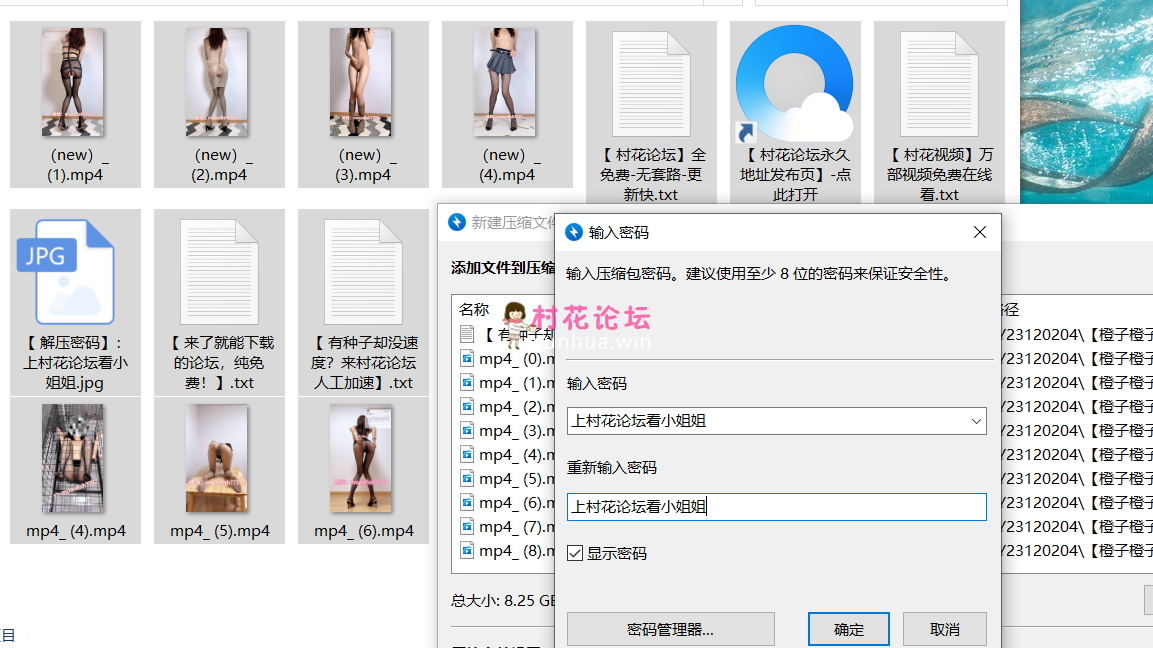Image resolution: width=1153 pixels, height=648 pixels.
Task: Select the (new) _ (4).mp4 video thumbnail
Action: [x=505, y=82]
